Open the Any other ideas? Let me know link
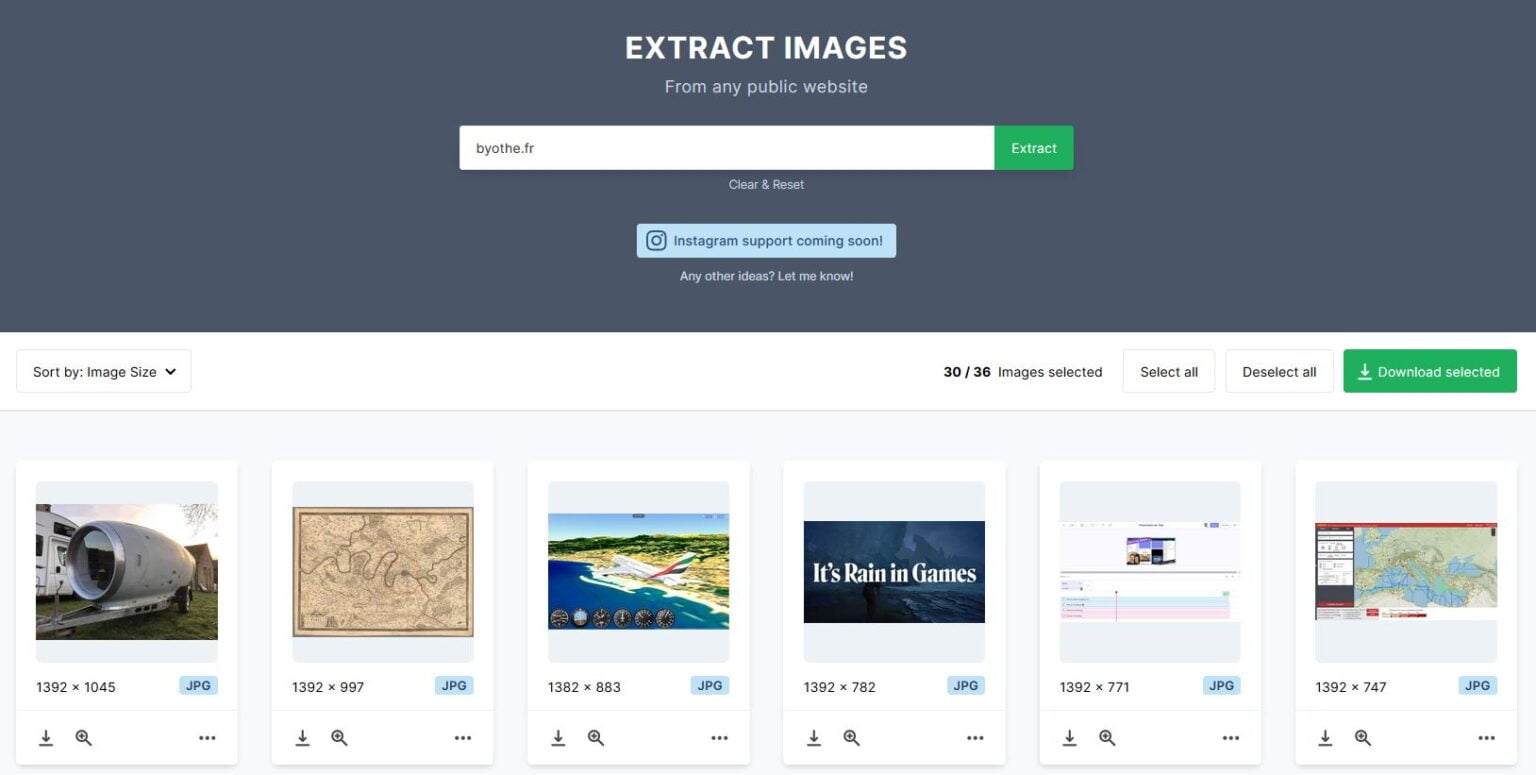The image size is (1536, 775). pyautogui.click(x=766, y=275)
